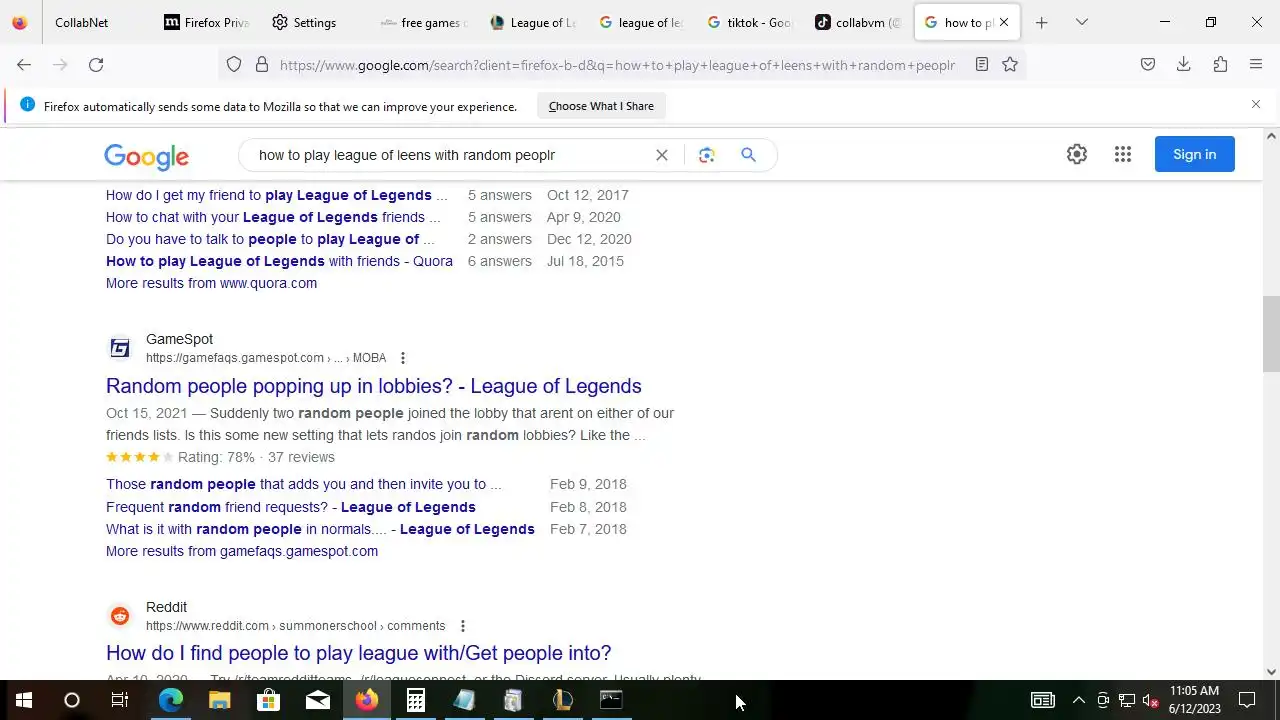
Task: Bookmark this page with the star
Action: [1010, 65]
